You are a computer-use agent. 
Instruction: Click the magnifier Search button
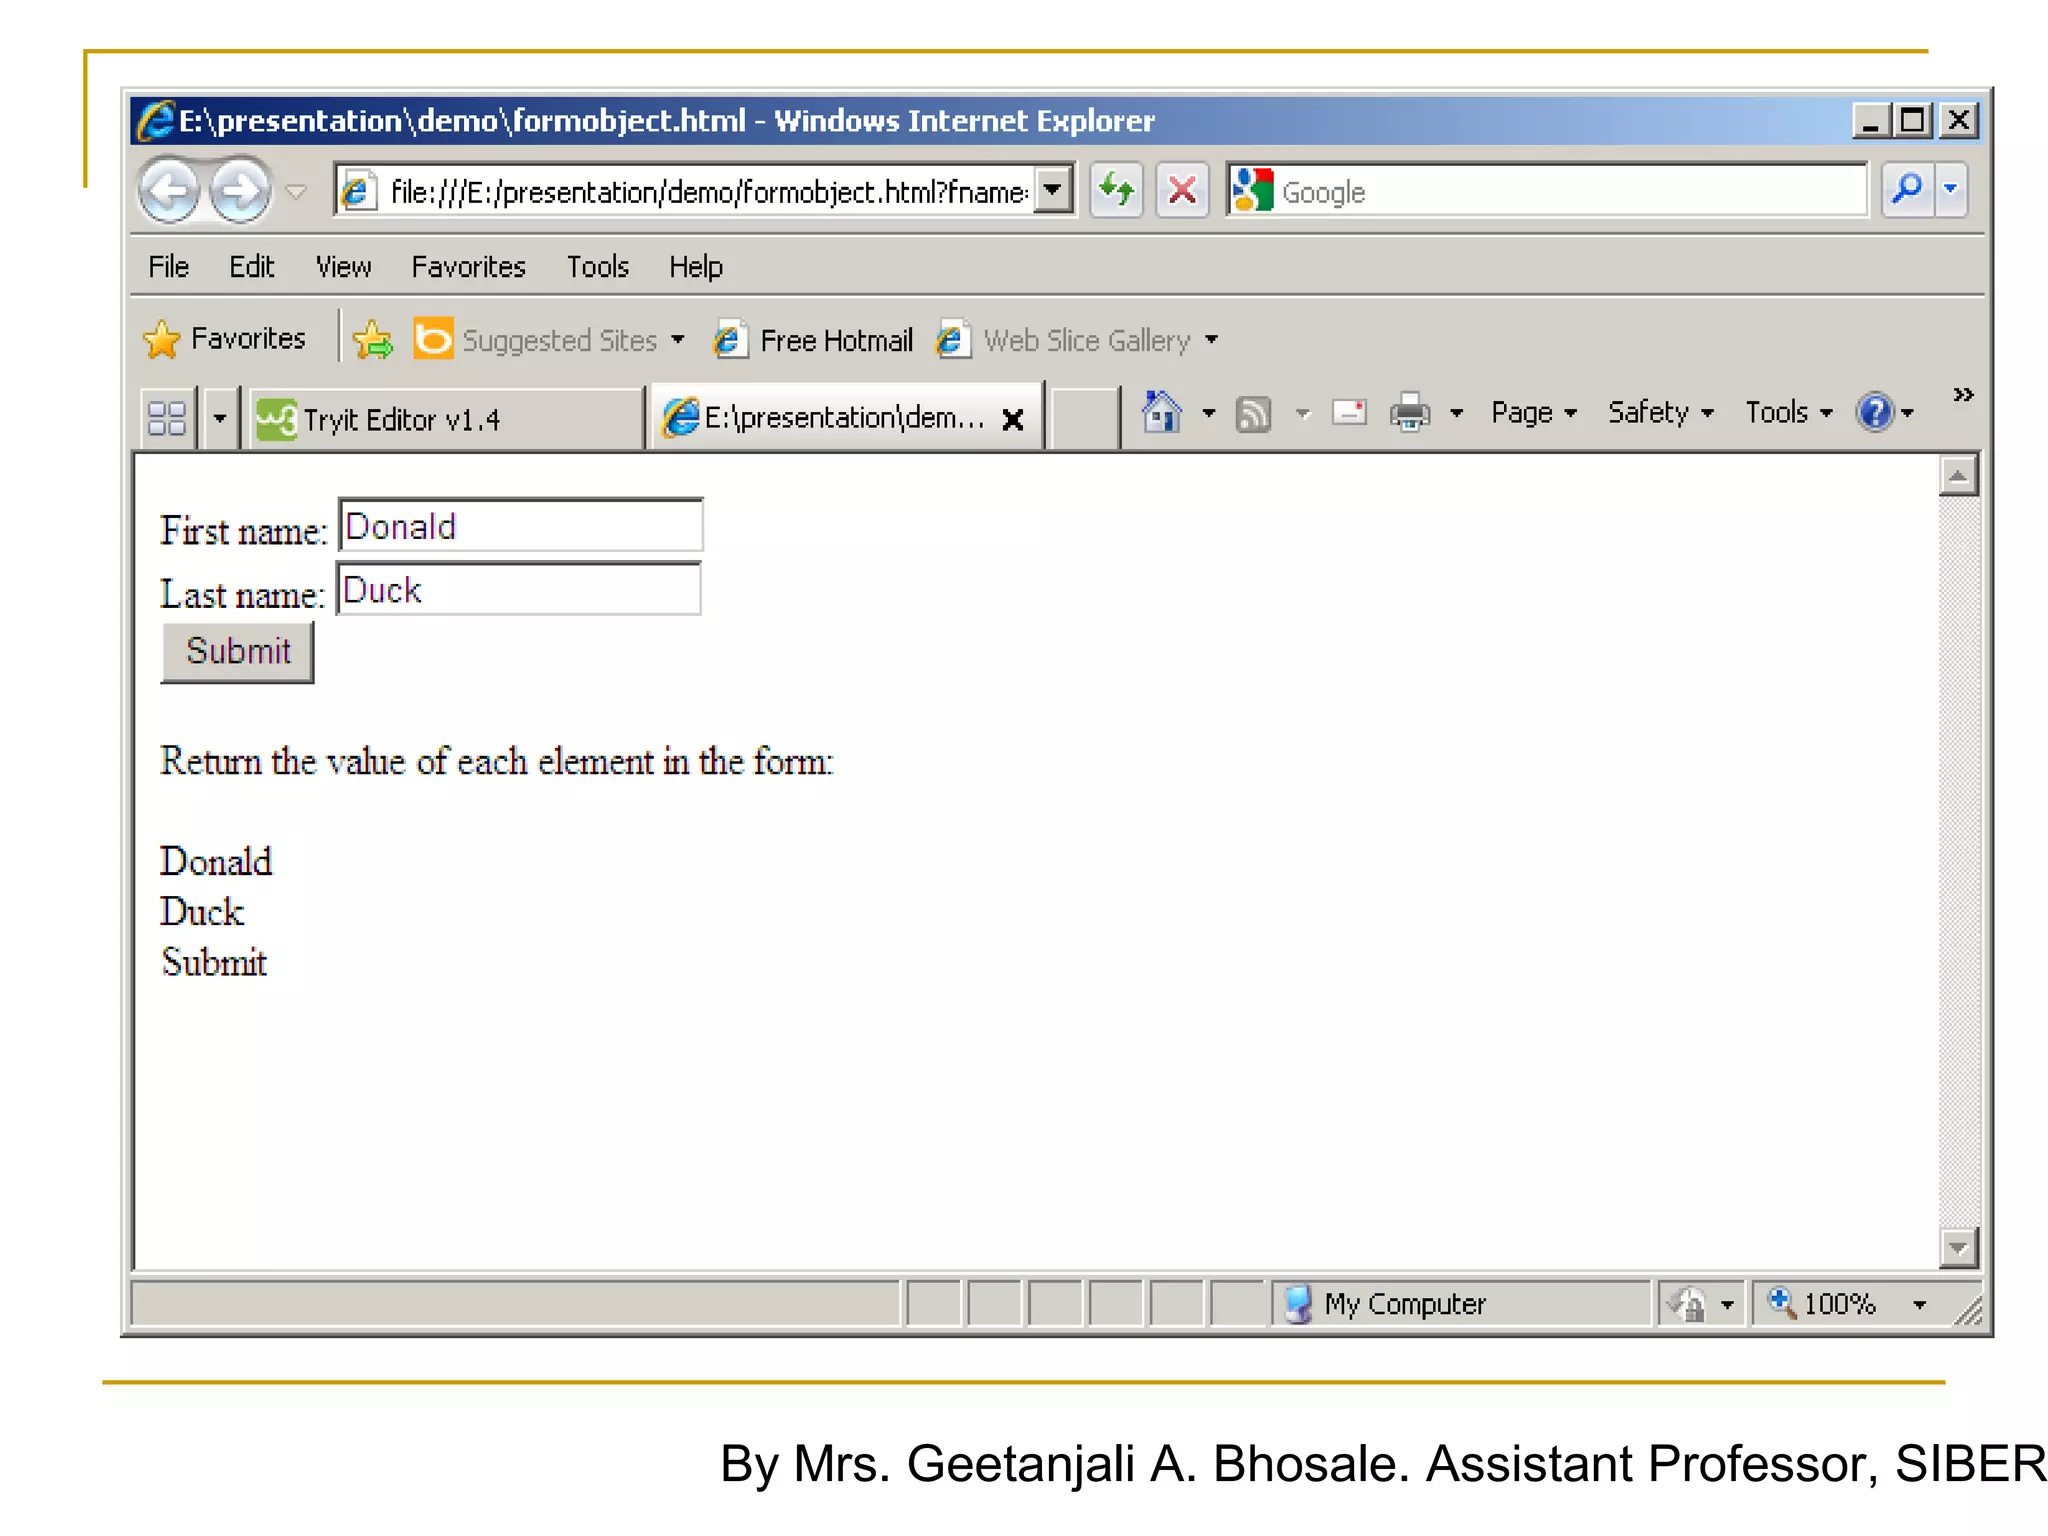coord(1907,189)
